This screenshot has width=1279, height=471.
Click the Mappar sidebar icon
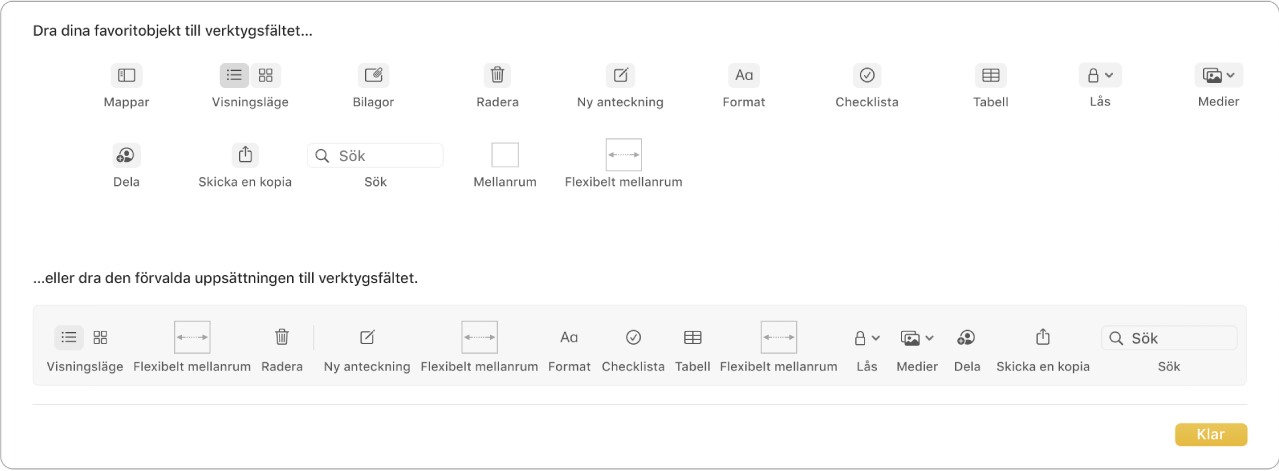(x=126, y=75)
